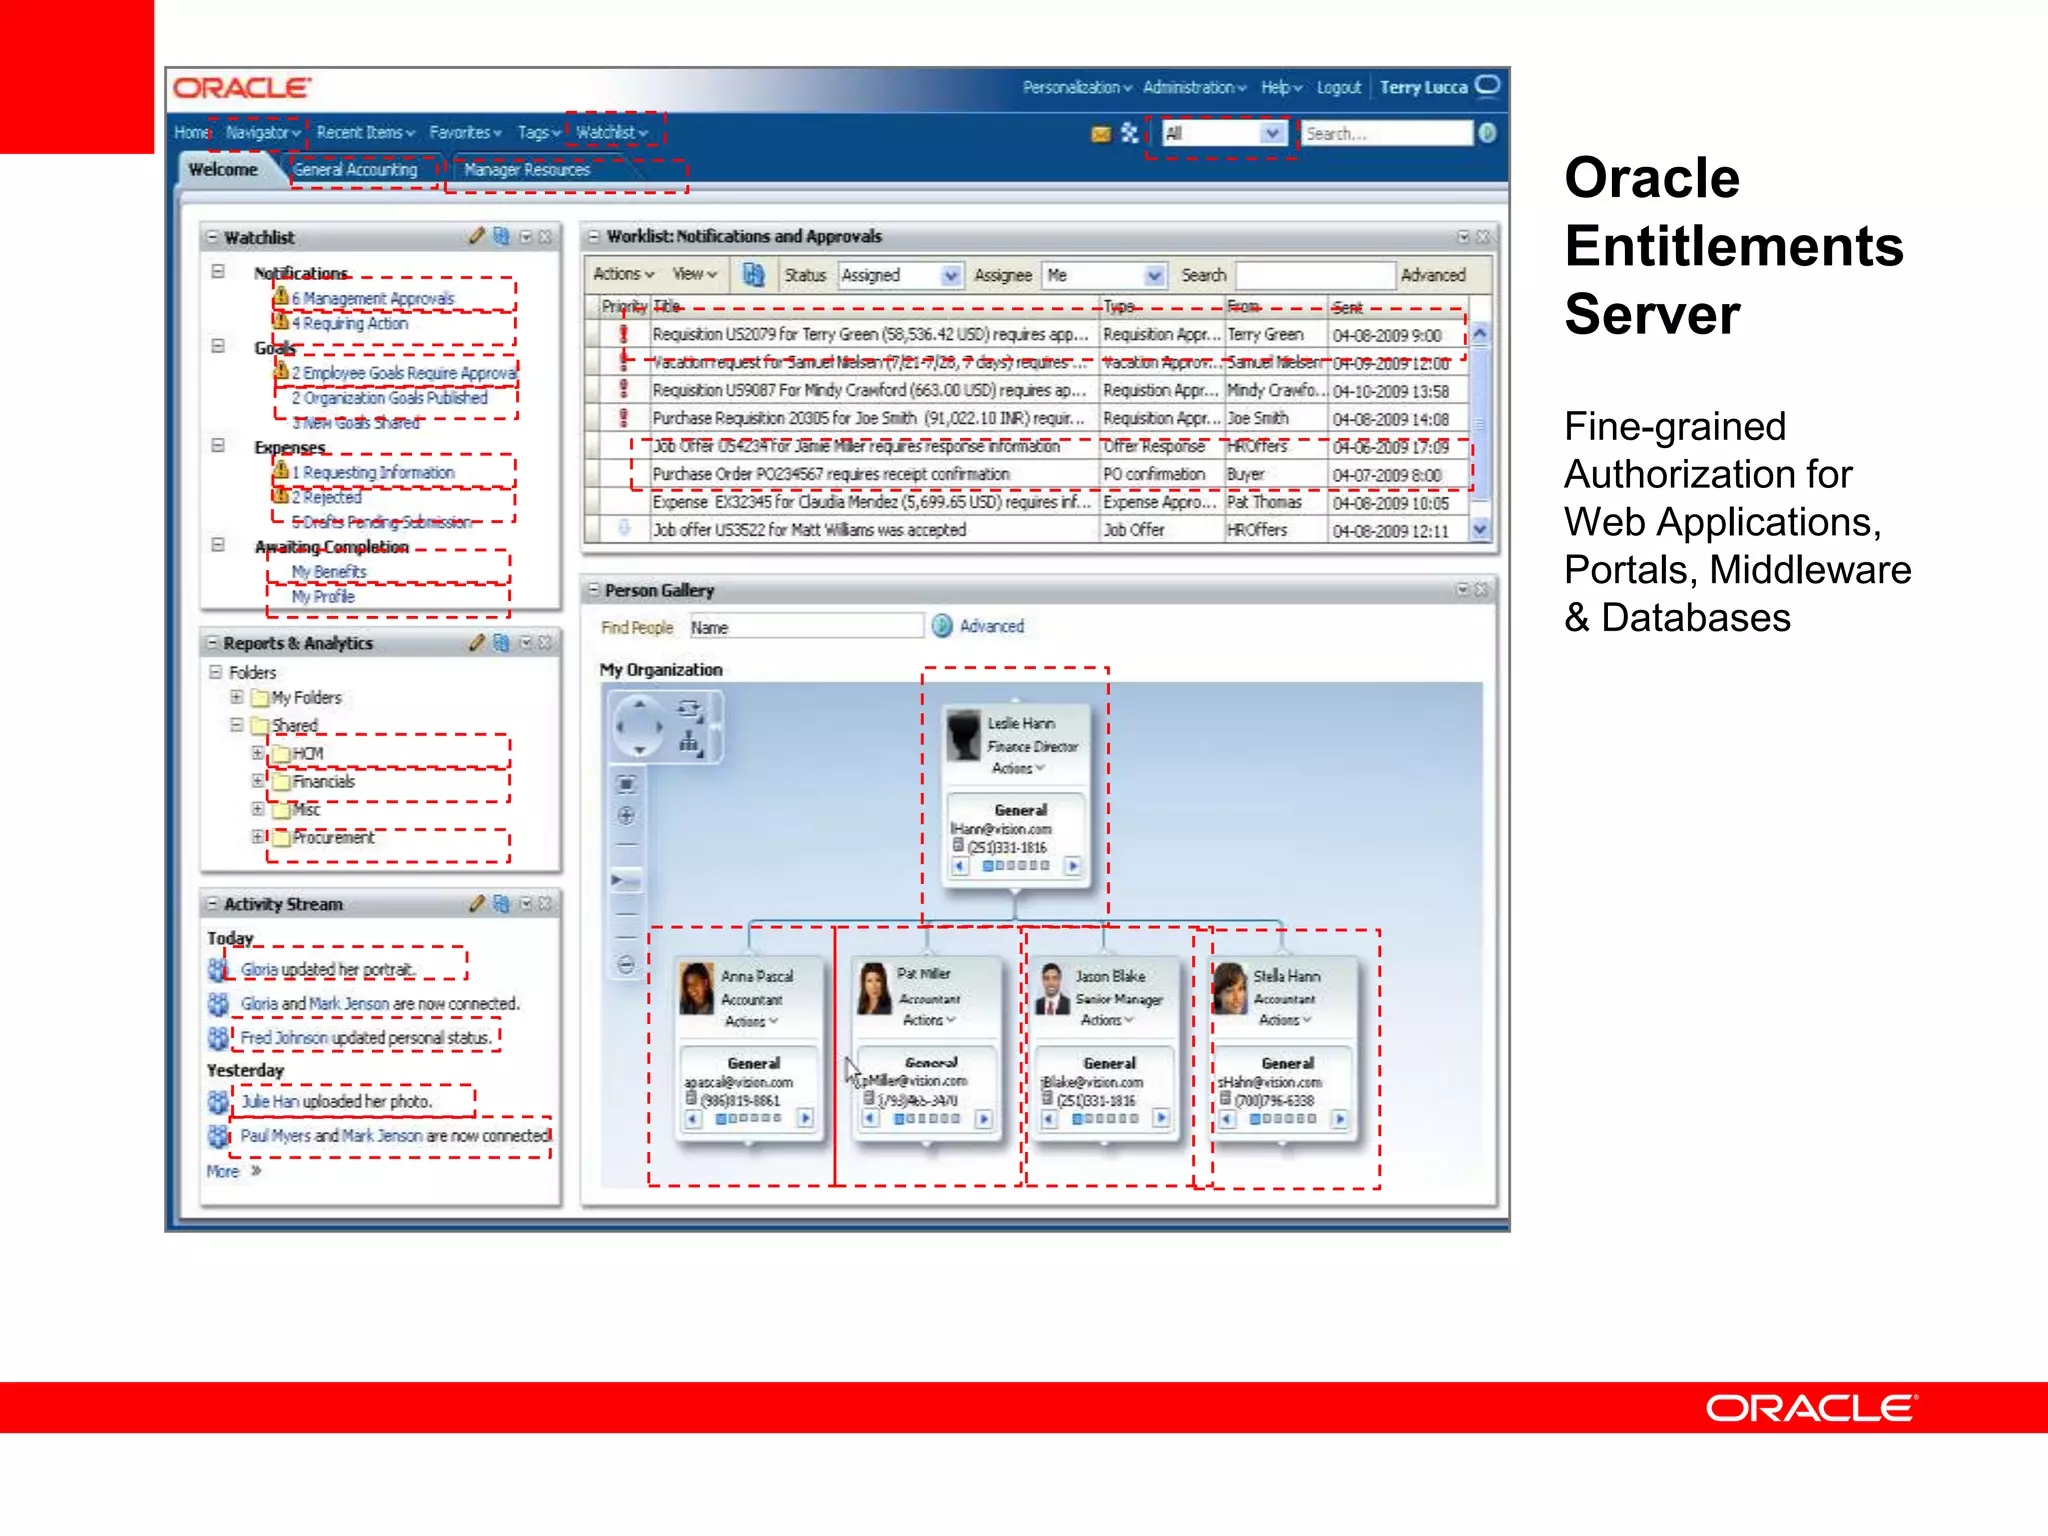Image resolution: width=2048 pixels, height=1536 pixels.
Task: Sort Worklist by the Sent column
Action: pyautogui.click(x=1348, y=306)
